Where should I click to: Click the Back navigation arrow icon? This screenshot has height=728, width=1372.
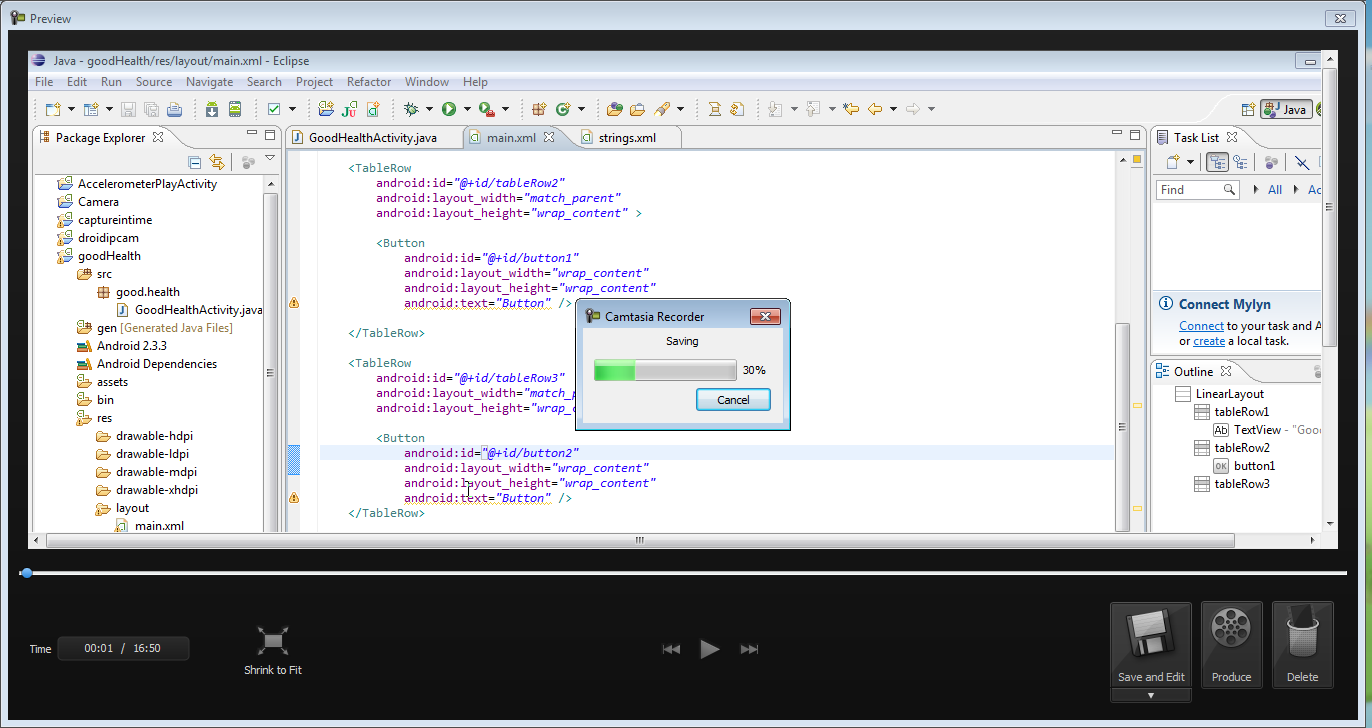[875, 109]
